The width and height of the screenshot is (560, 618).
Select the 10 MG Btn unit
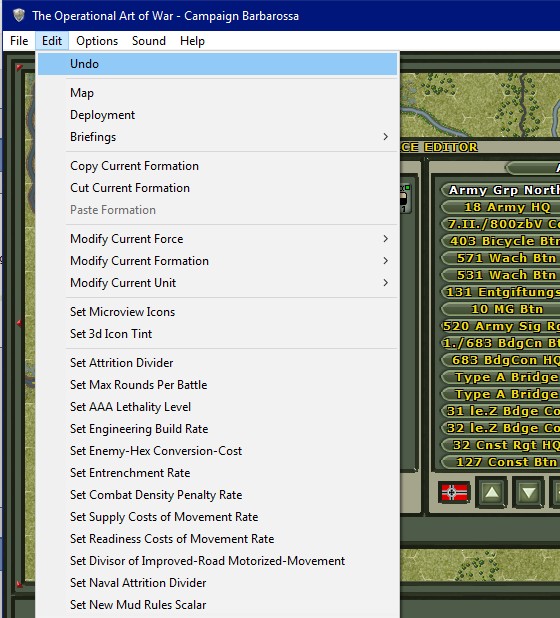point(507,309)
